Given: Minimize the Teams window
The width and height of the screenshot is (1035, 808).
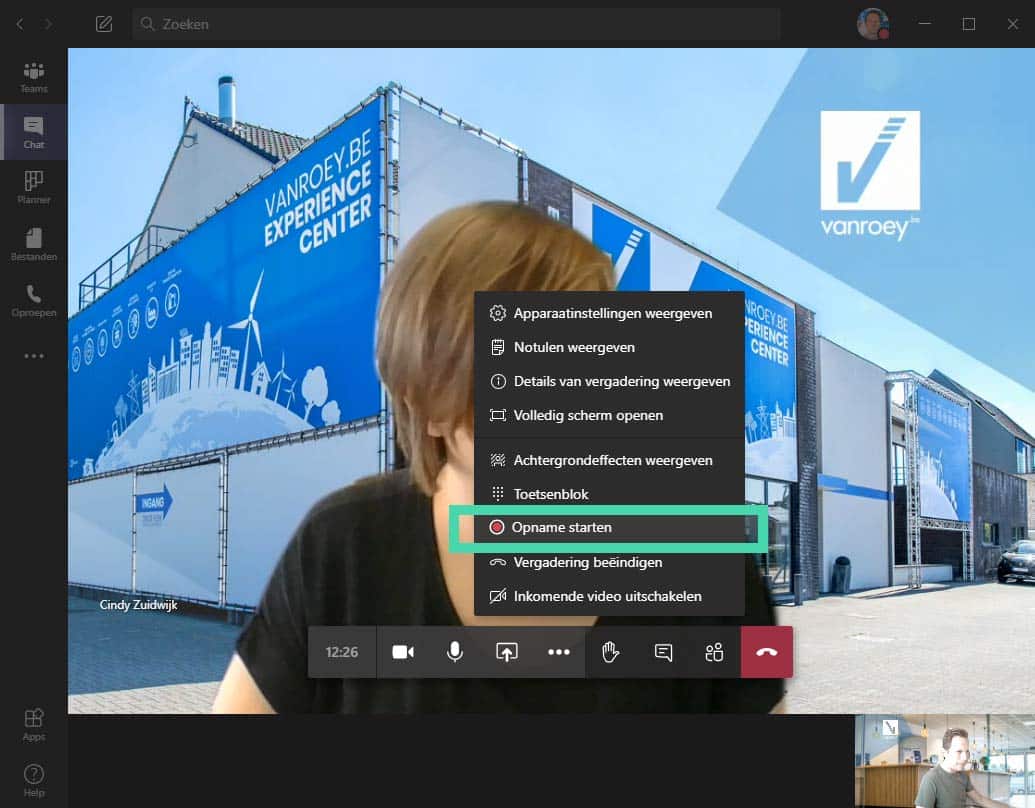Looking at the screenshot, I should pyautogui.click(x=925, y=24).
